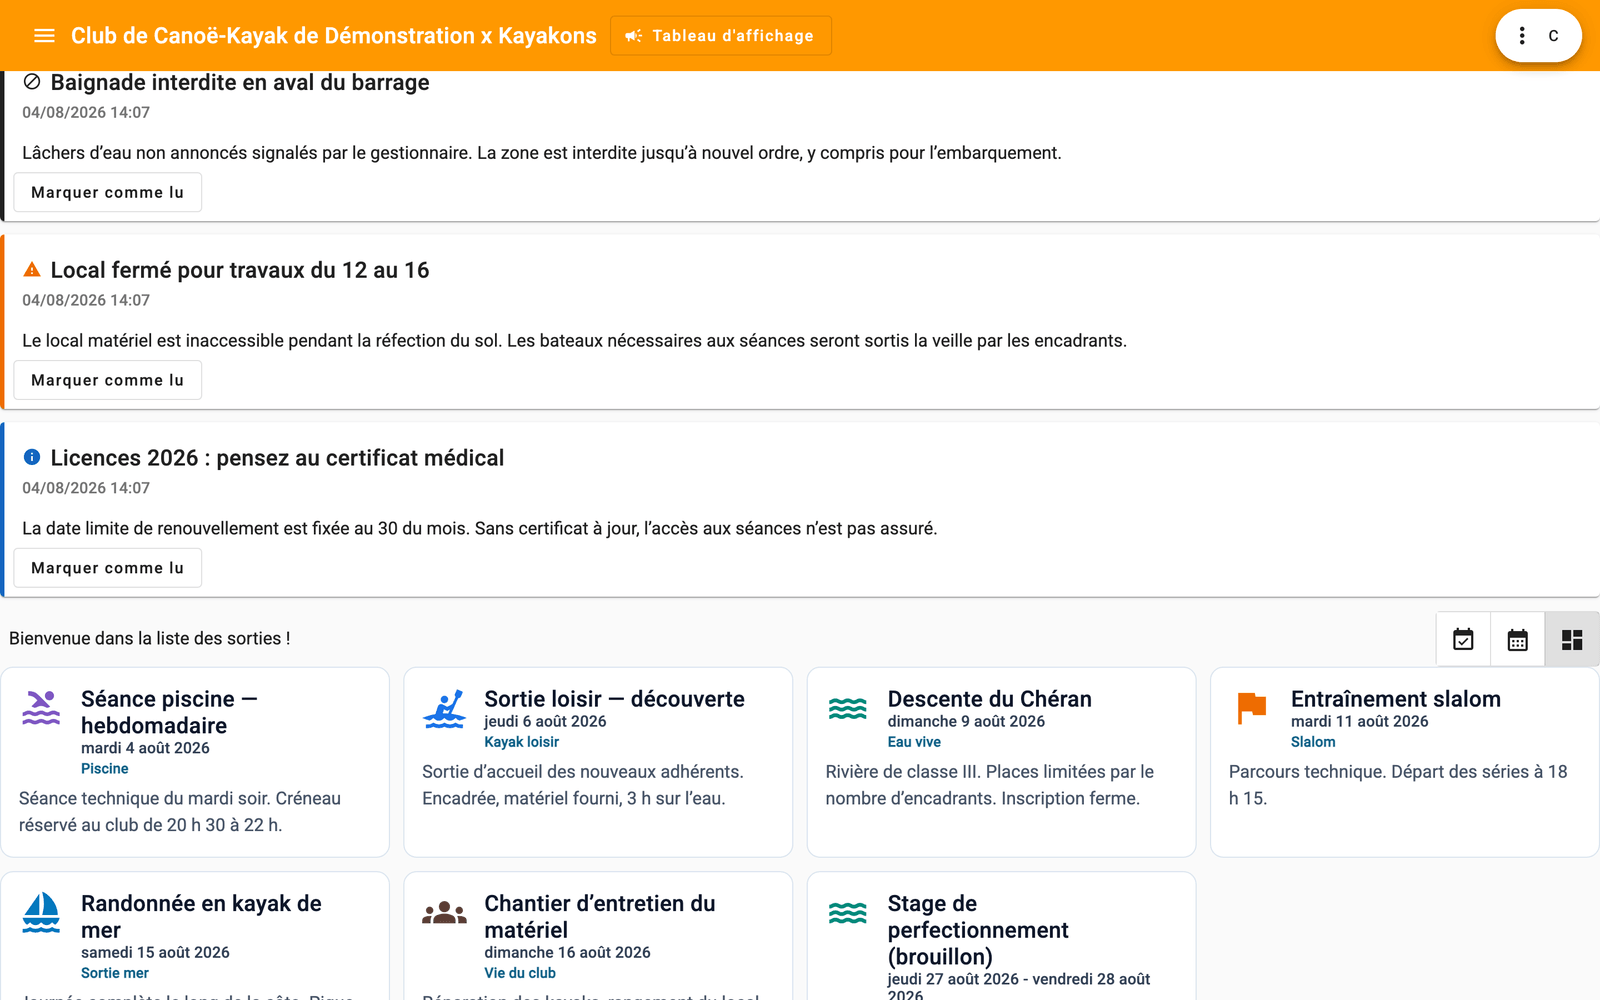1600x1000 pixels.
Task: Select the card grid view
Action: 1572,639
